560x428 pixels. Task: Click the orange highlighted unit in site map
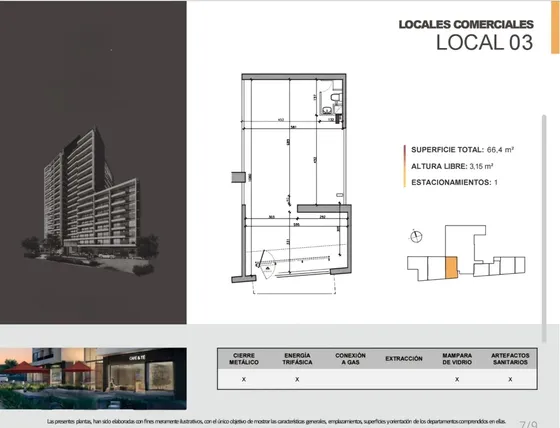click(451, 267)
